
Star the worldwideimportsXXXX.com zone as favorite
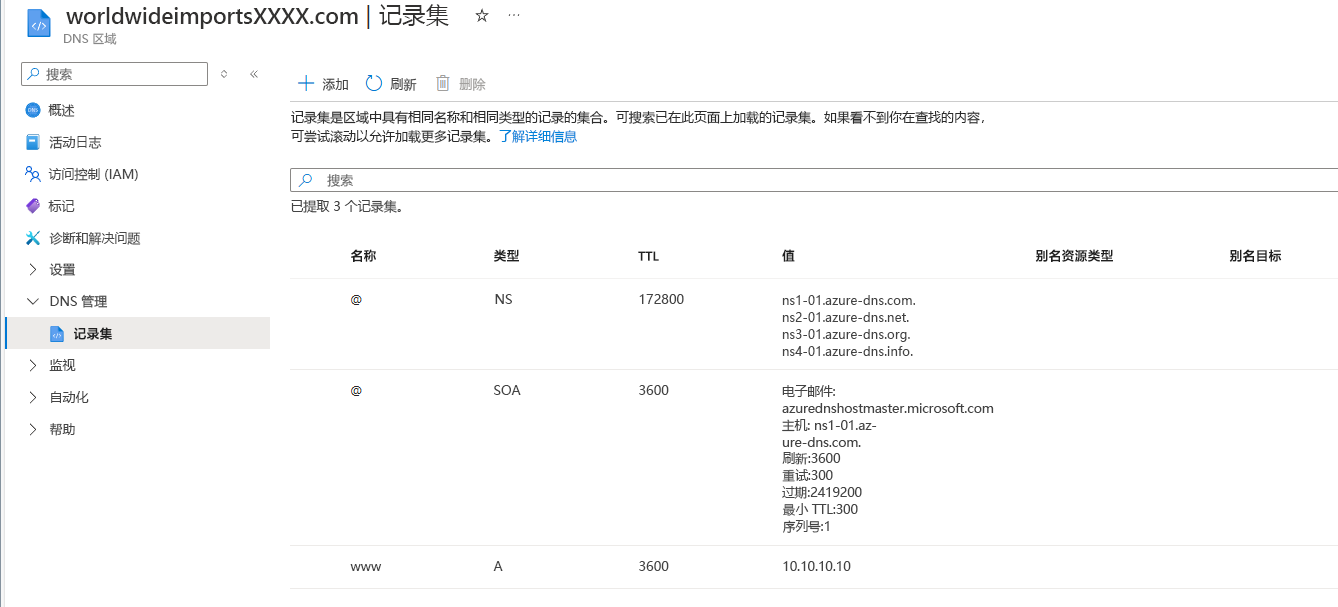tap(481, 15)
